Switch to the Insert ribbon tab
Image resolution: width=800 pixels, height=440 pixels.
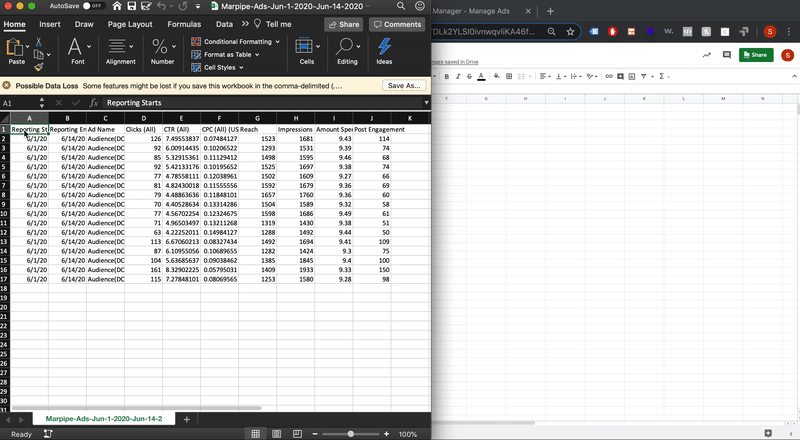click(49, 24)
